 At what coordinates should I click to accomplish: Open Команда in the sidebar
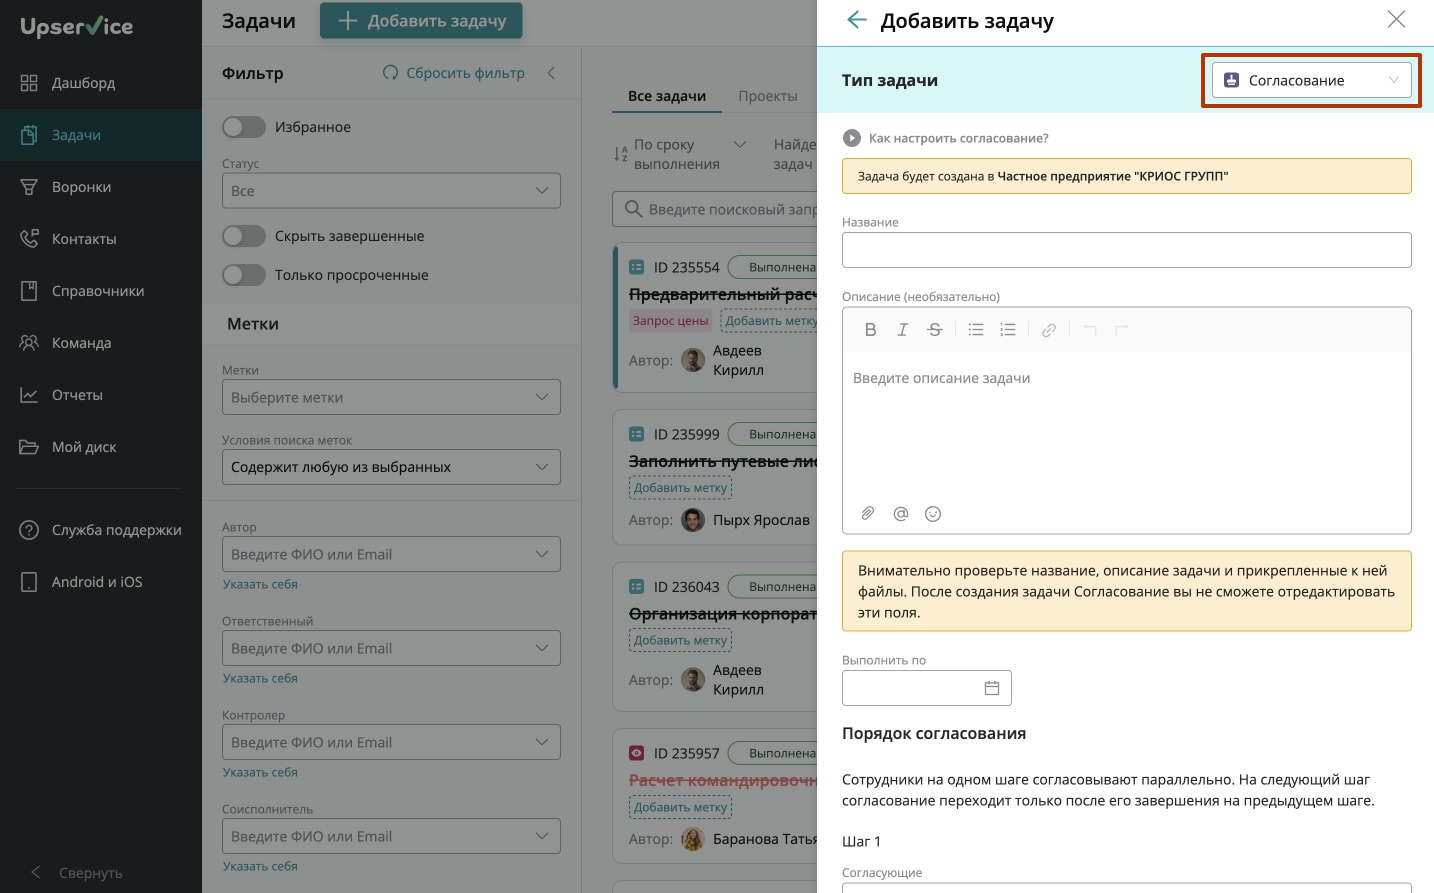tap(101, 343)
